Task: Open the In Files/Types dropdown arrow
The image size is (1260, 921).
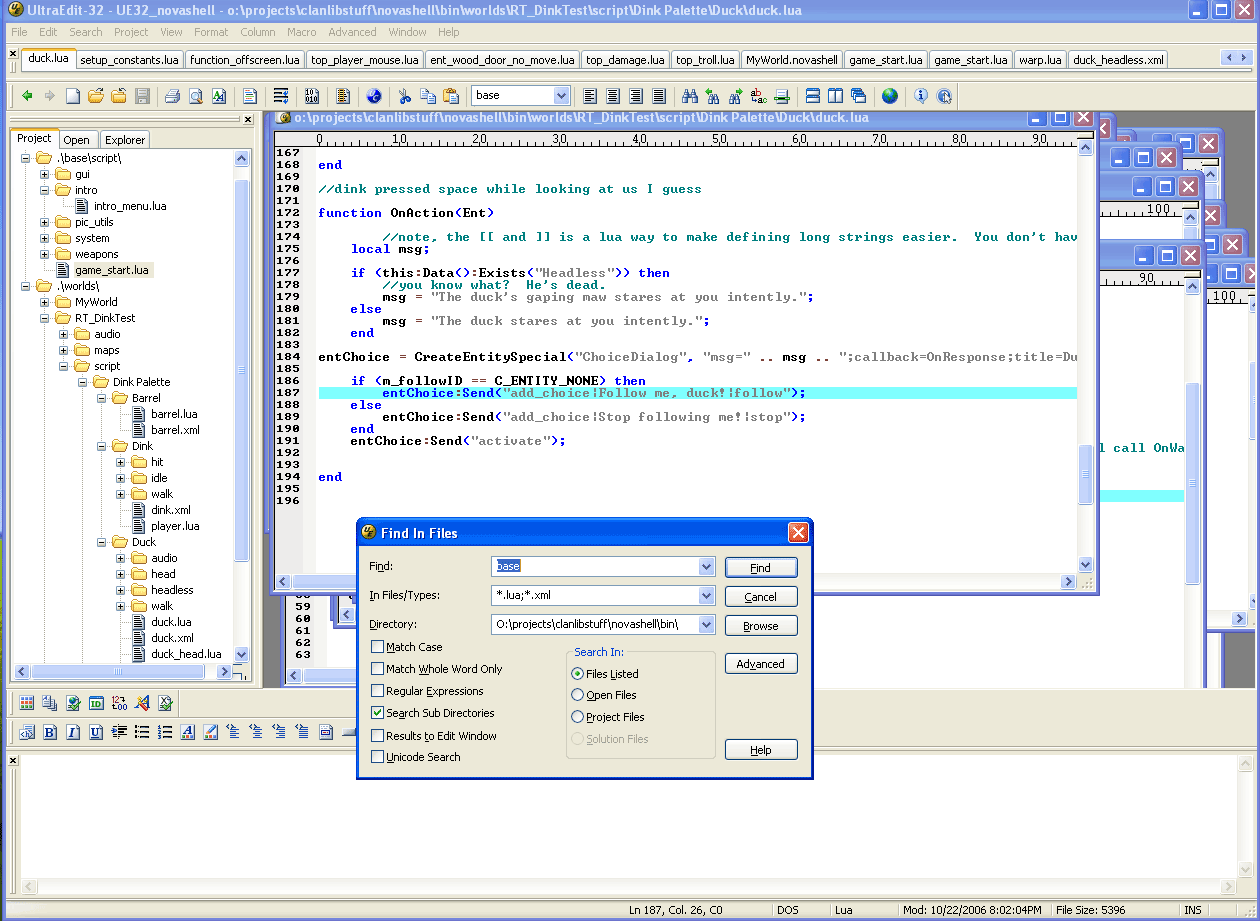Action: pos(707,595)
